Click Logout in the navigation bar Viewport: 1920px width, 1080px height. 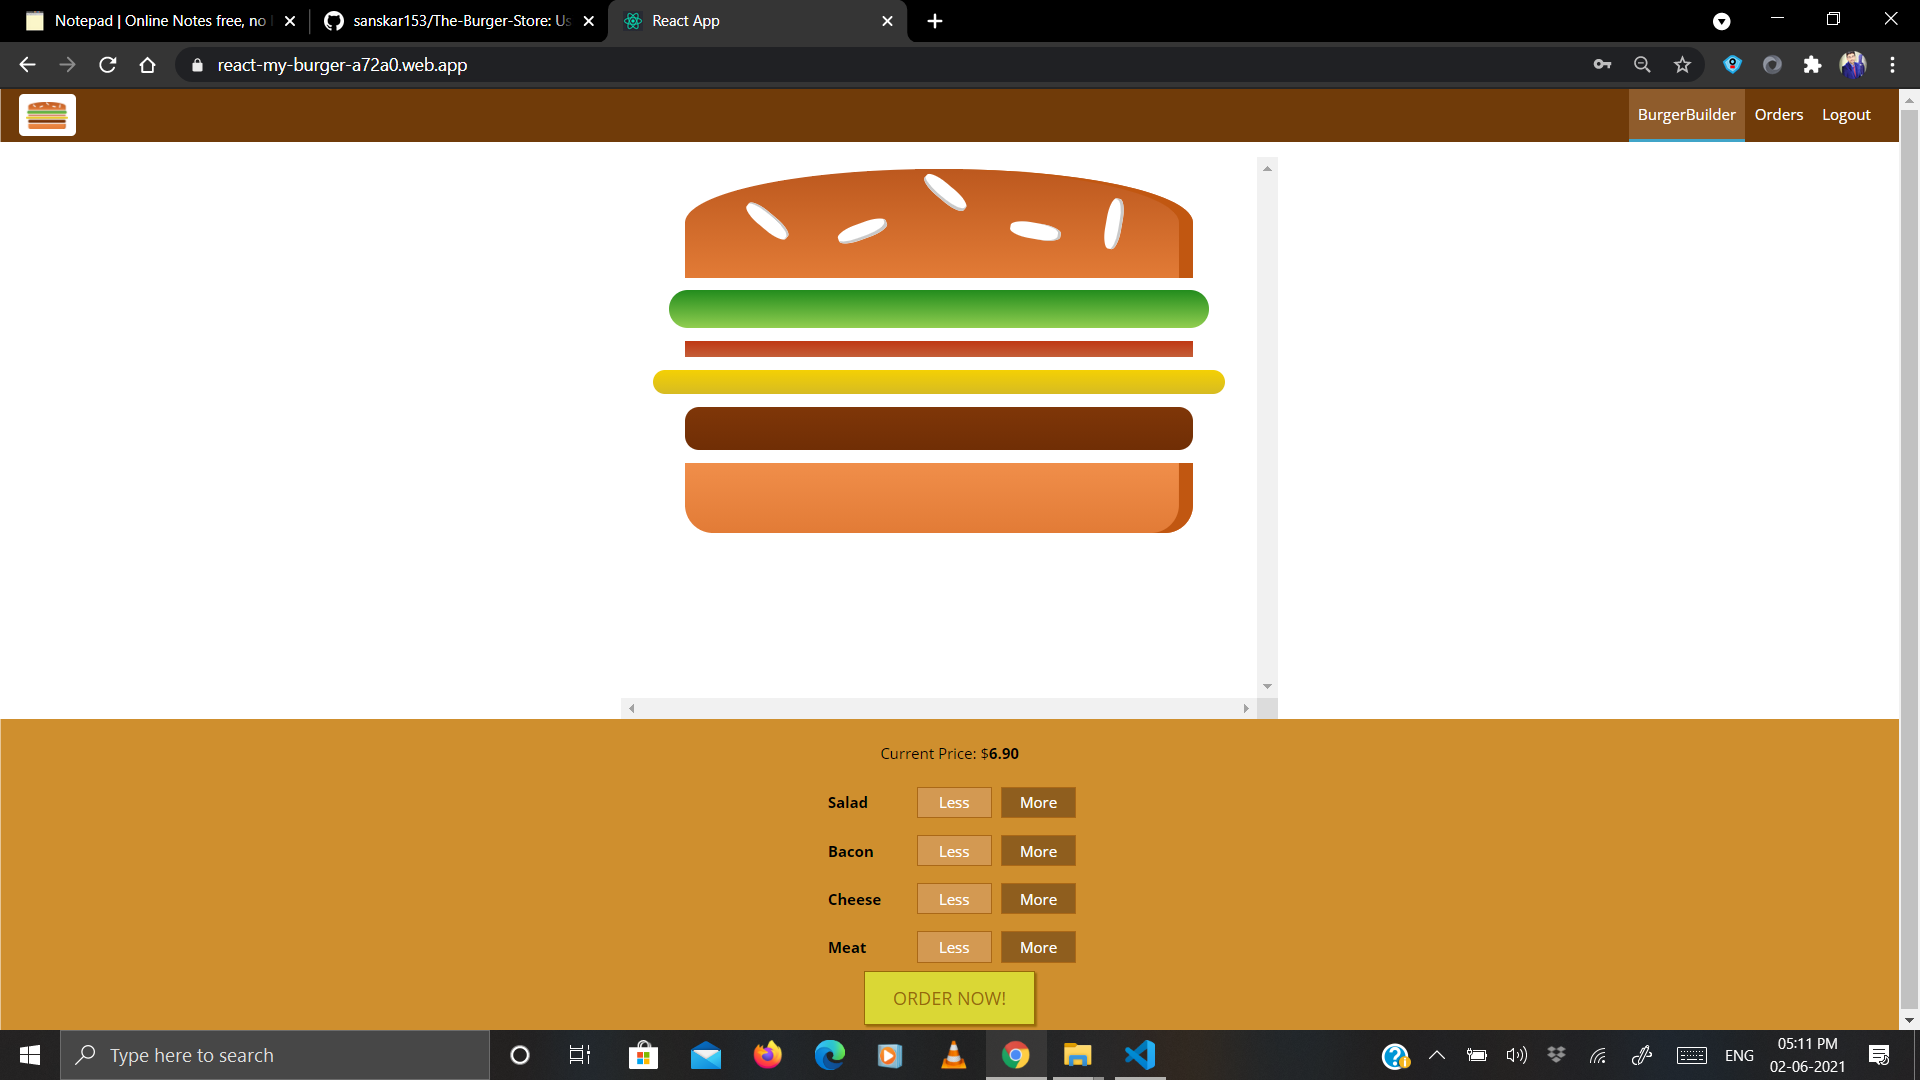point(1846,114)
